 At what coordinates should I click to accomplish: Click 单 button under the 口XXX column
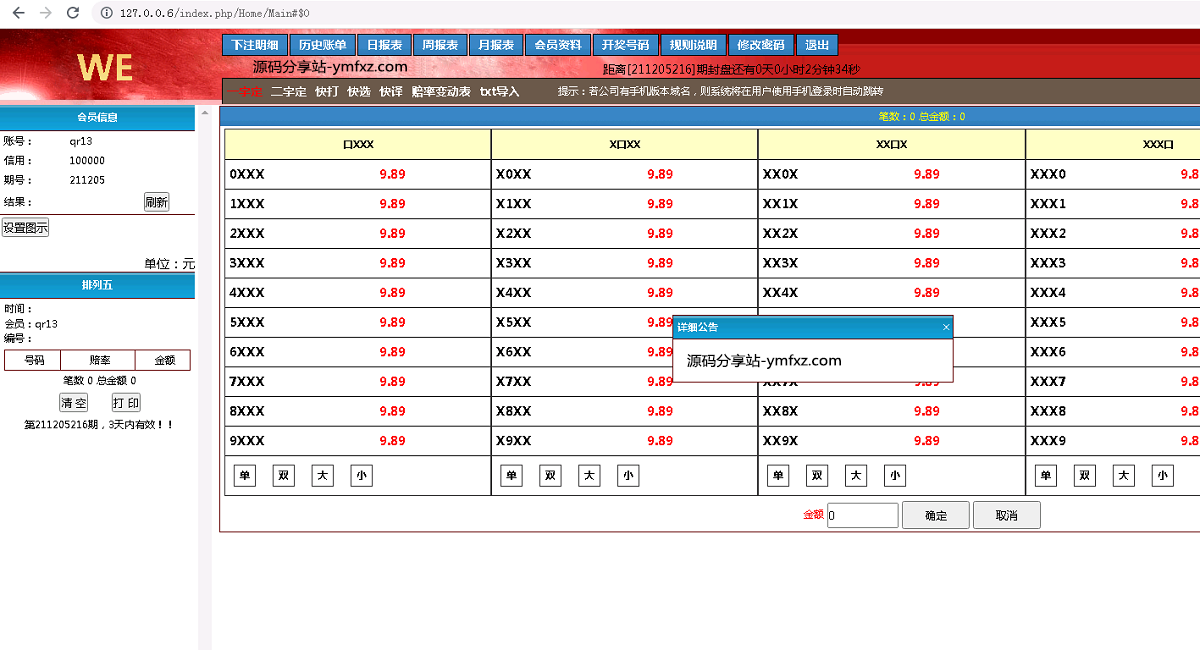(244, 476)
